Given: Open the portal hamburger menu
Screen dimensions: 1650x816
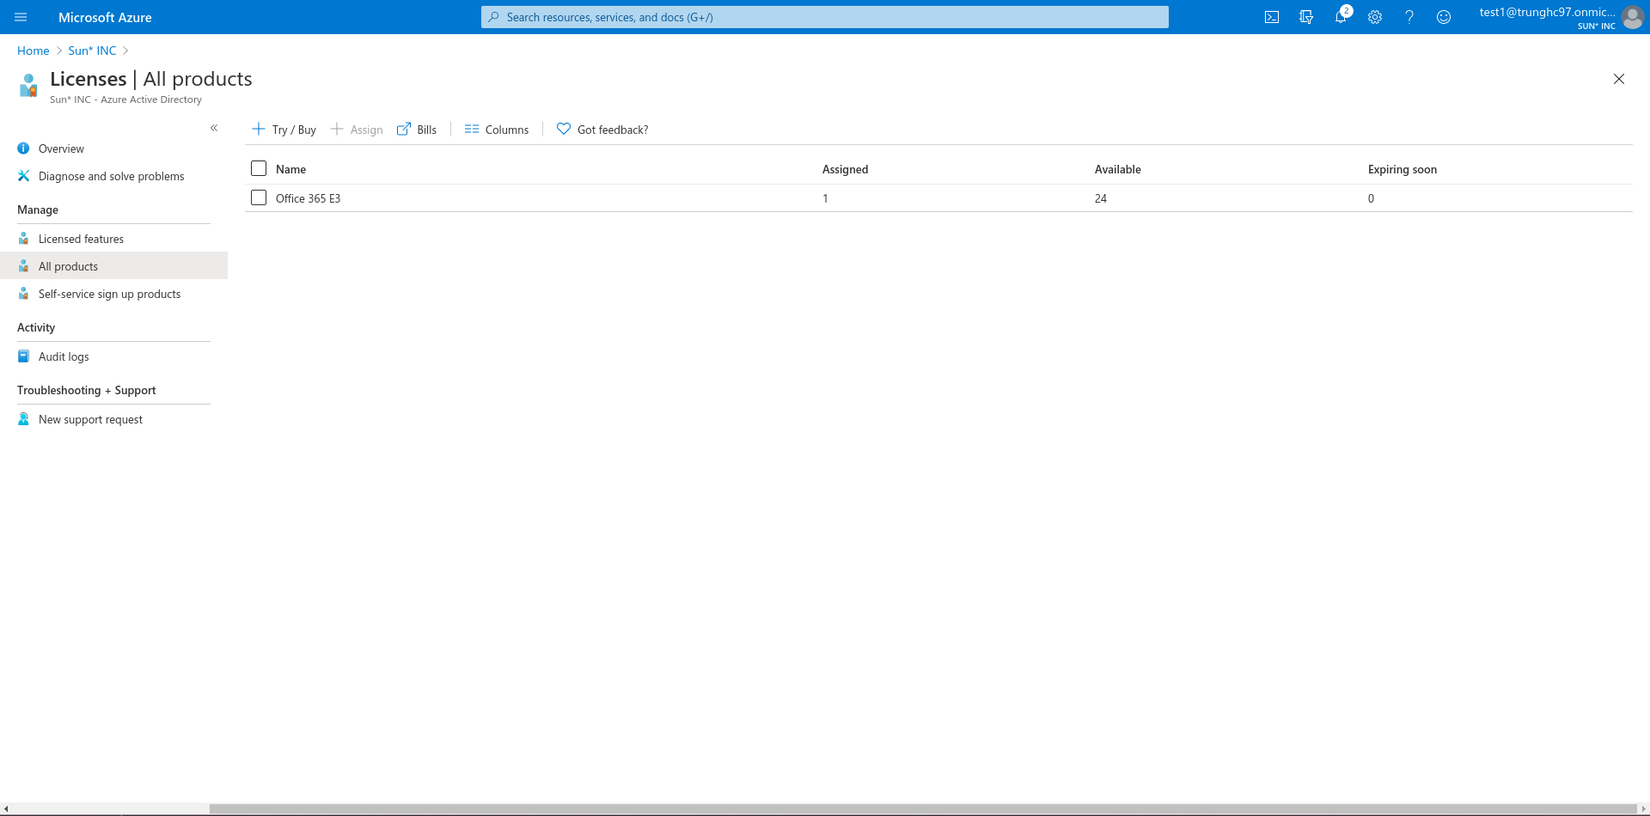Looking at the screenshot, I should click(x=20, y=17).
